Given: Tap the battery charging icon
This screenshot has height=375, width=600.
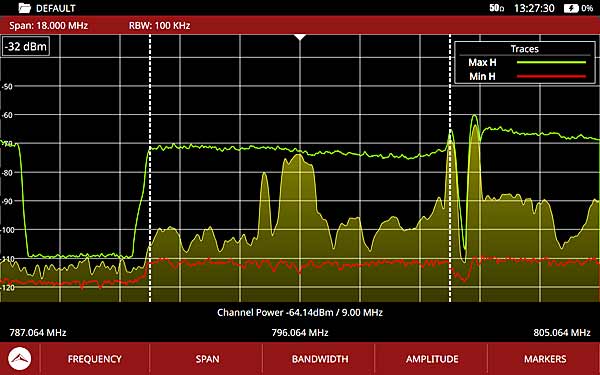Looking at the screenshot, I should tap(571, 8).
